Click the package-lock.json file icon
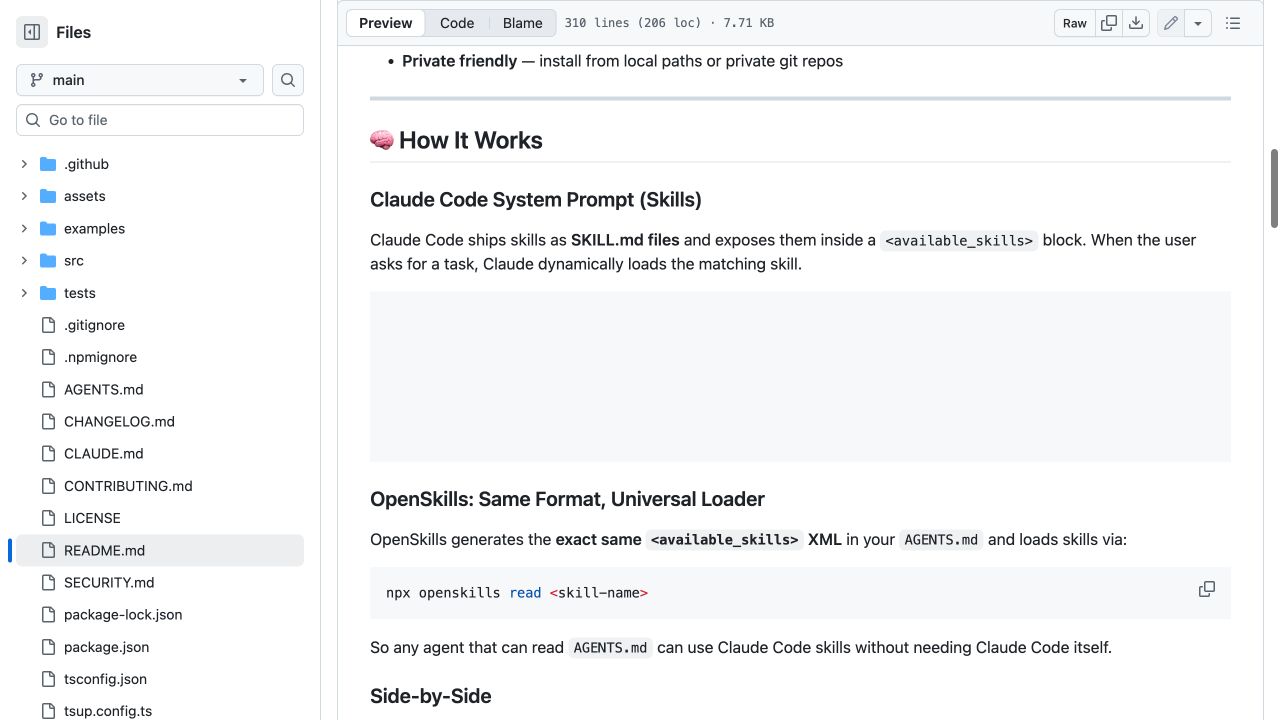This screenshot has width=1280, height=720. pyautogui.click(x=48, y=614)
